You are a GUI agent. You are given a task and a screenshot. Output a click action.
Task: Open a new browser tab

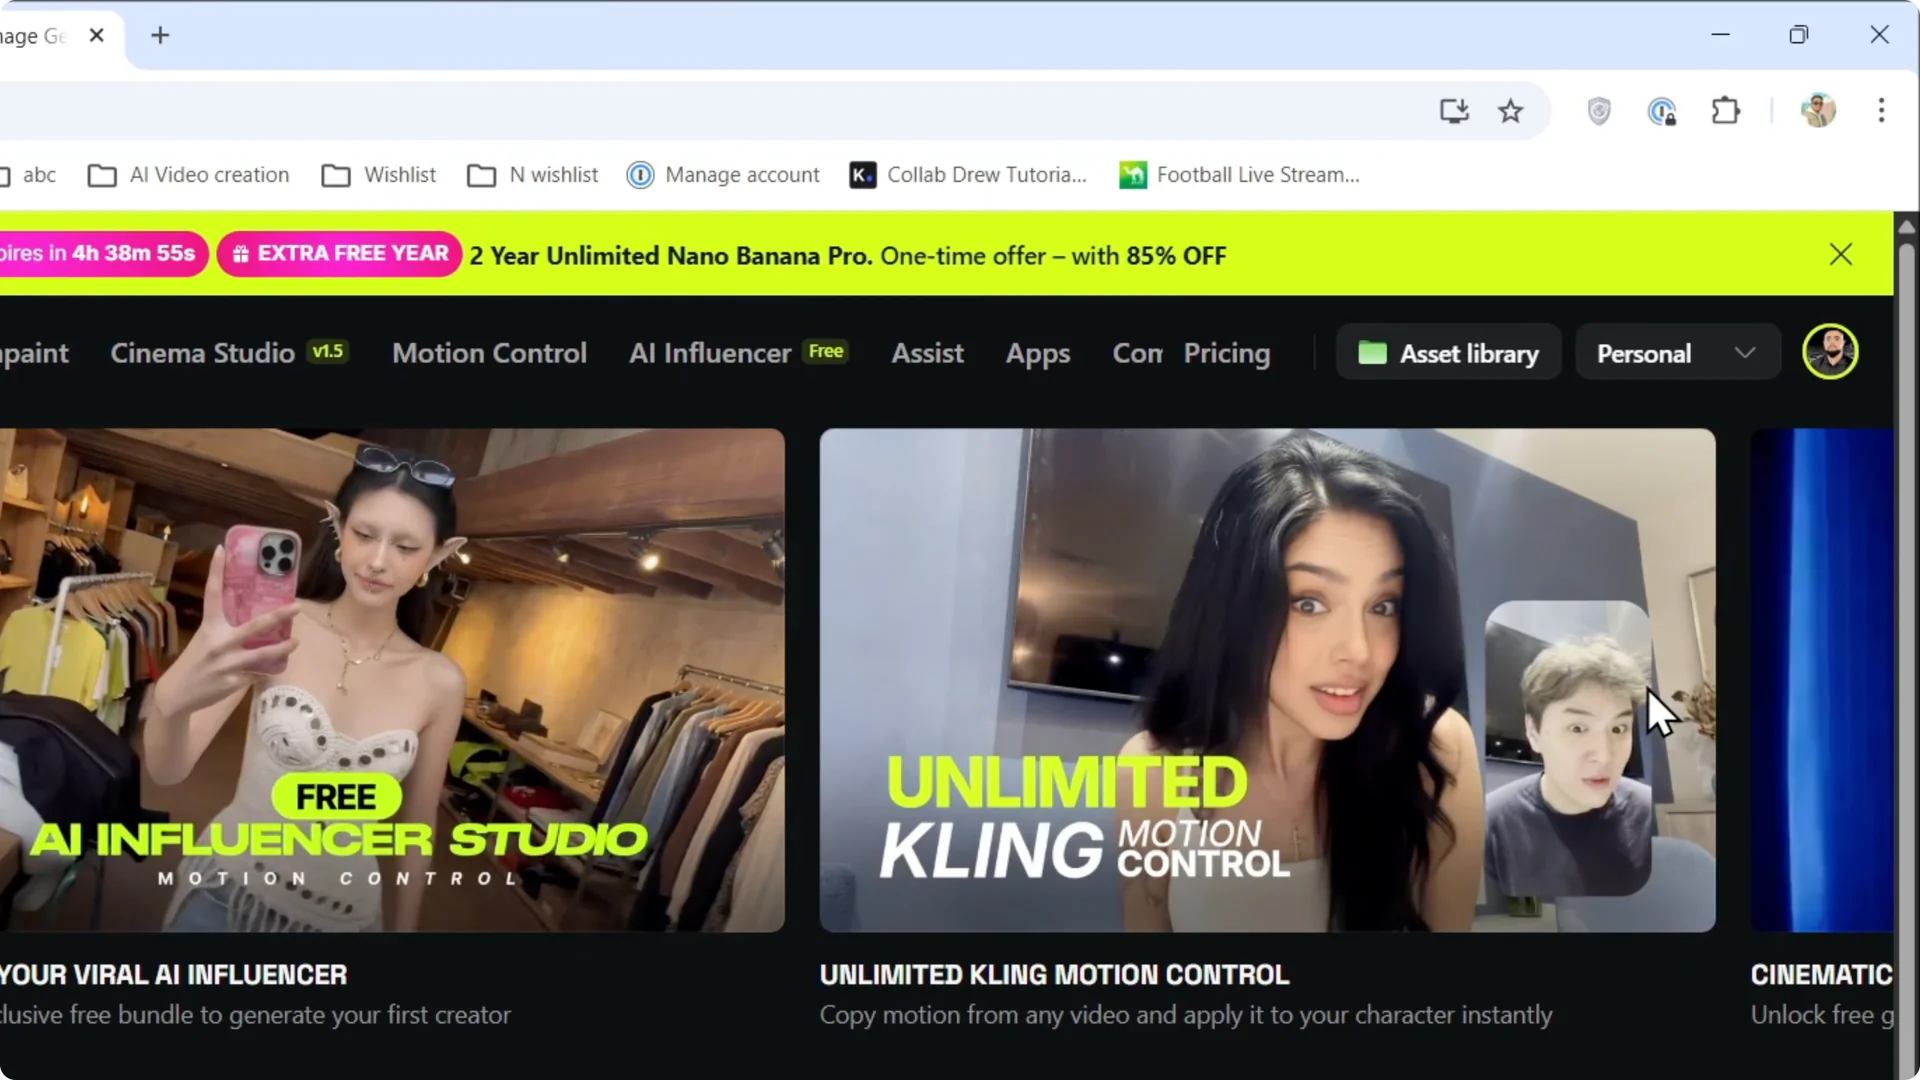[160, 36]
